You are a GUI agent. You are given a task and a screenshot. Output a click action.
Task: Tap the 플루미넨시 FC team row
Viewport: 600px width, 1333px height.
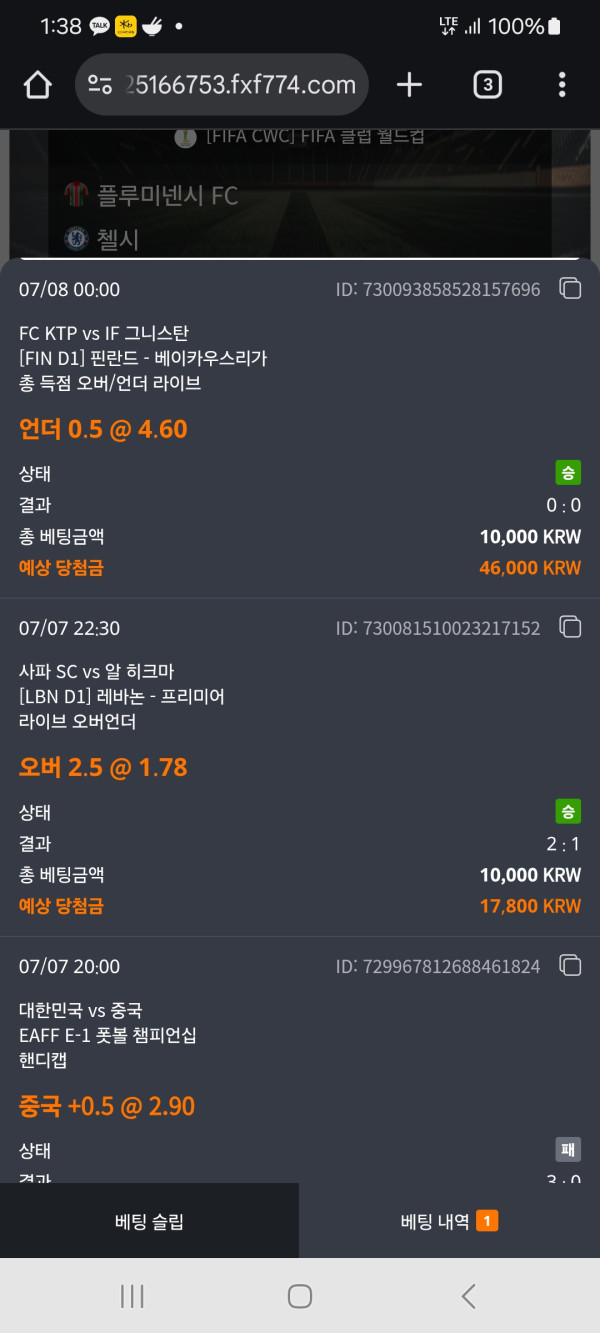[x=168, y=195]
